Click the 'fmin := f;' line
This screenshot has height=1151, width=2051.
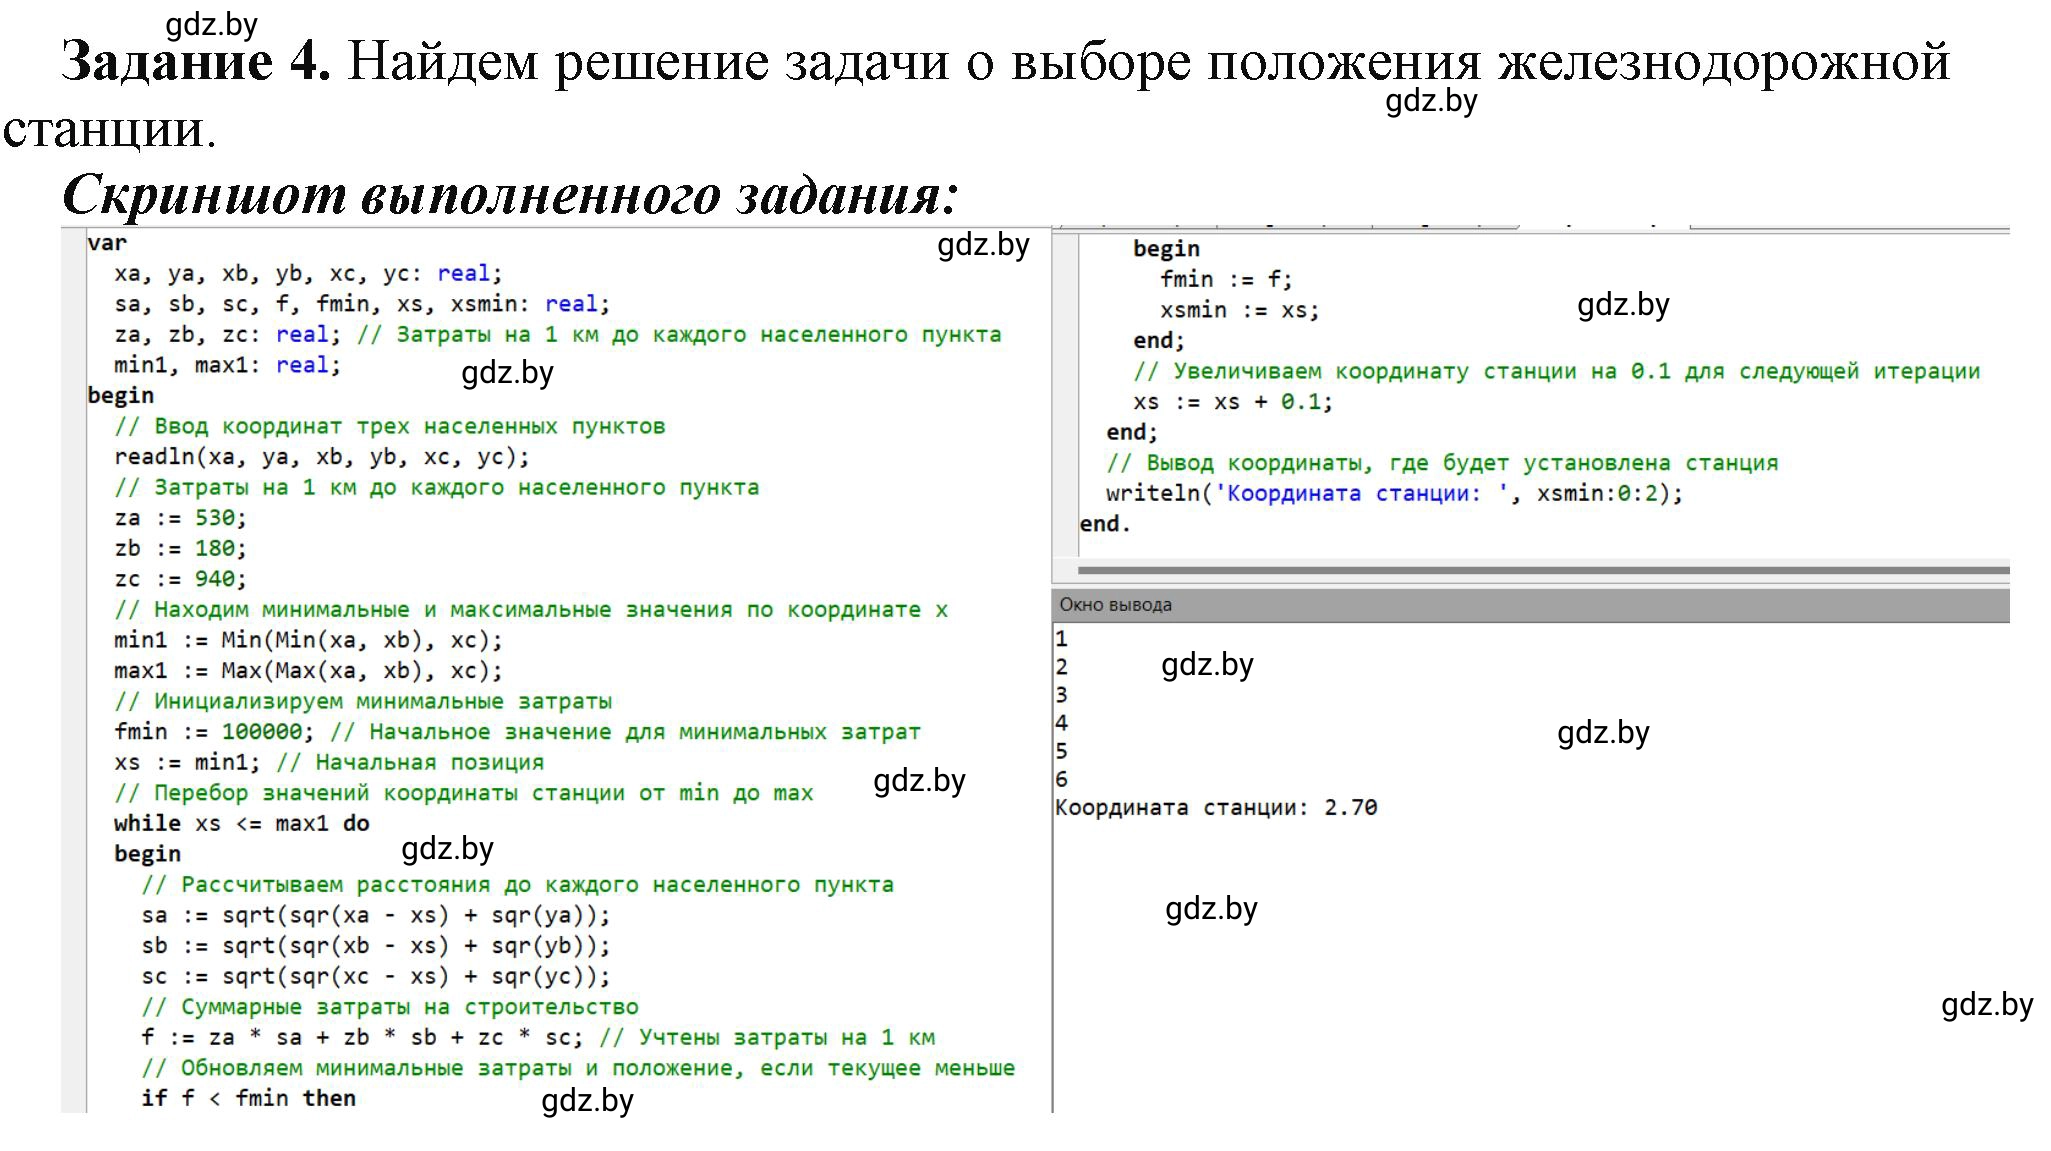click(x=1226, y=280)
